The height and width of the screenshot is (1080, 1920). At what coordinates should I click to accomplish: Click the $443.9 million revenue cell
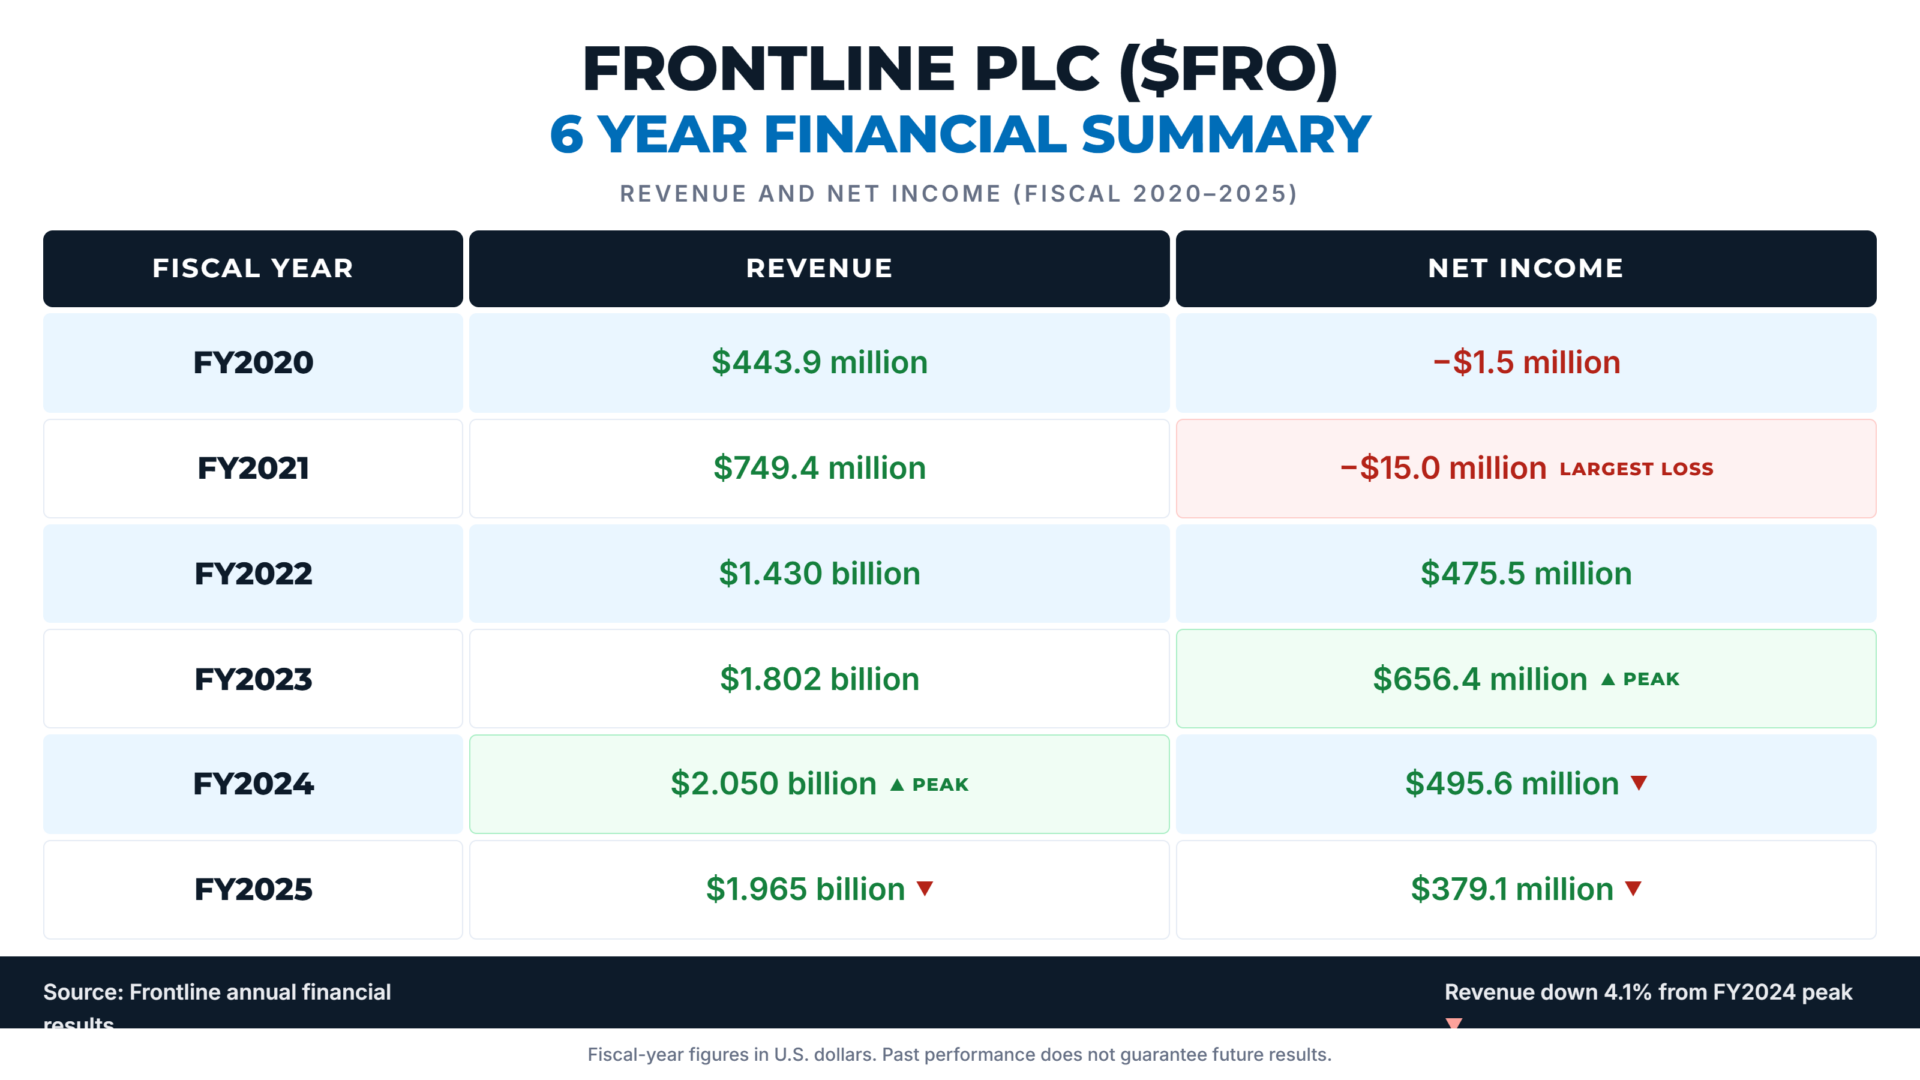coord(819,363)
